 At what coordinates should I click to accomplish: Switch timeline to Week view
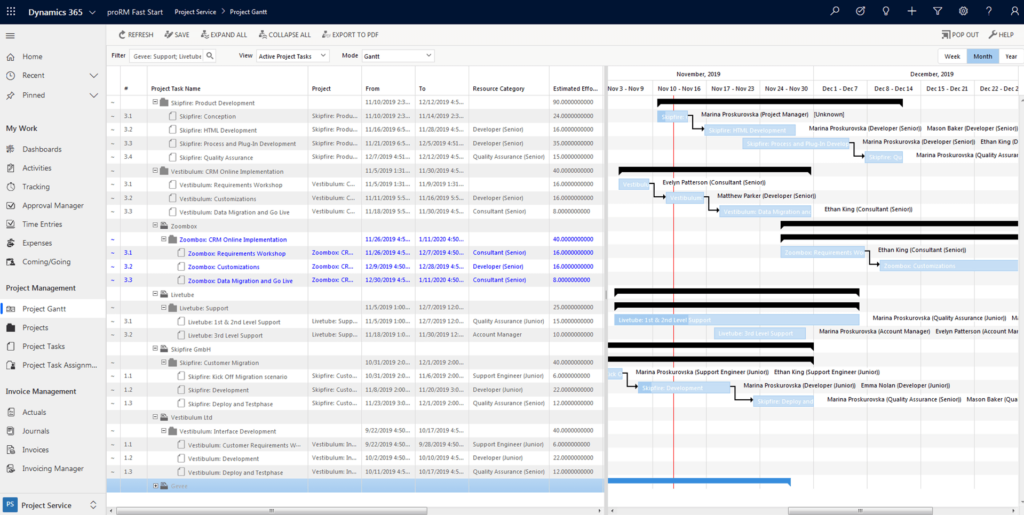pyautogui.click(x=952, y=56)
